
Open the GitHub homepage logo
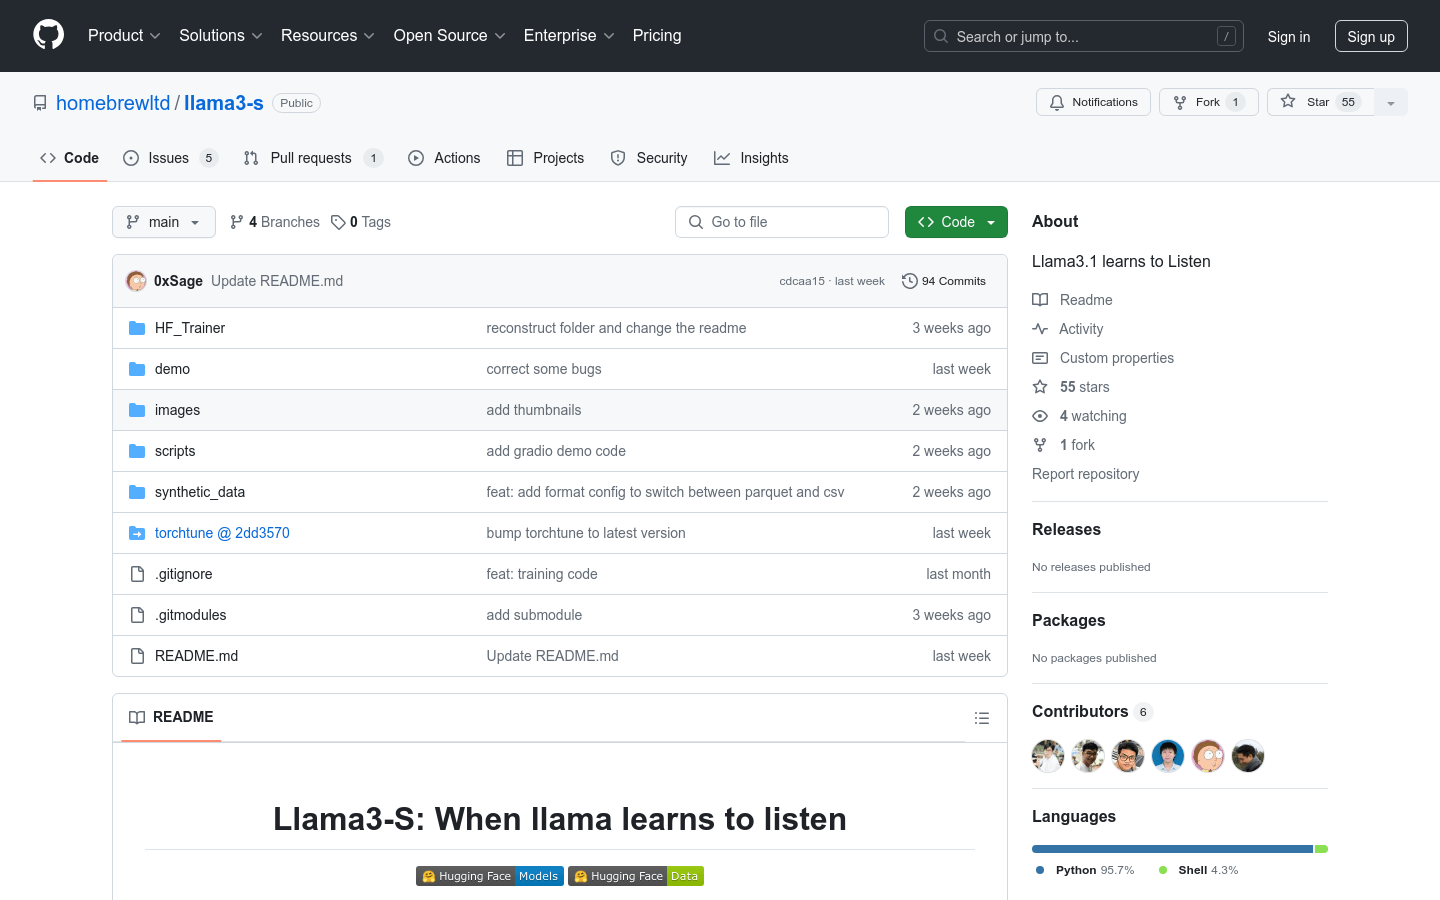tap(49, 35)
